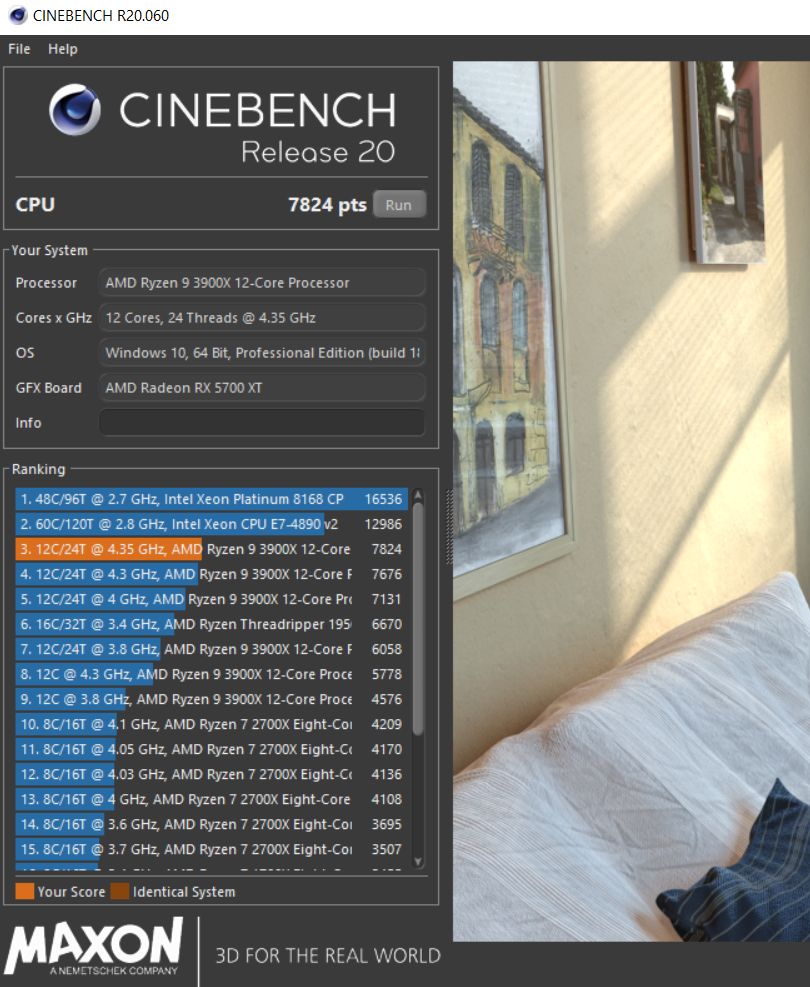Viewport: 810px width, 987px height.
Task: Select the orange row 3 with score 7824
Action: tap(211, 550)
